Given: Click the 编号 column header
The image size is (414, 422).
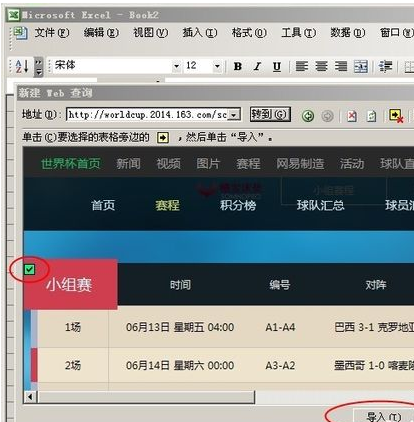Looking at the screenshot, I should [280, 285].
